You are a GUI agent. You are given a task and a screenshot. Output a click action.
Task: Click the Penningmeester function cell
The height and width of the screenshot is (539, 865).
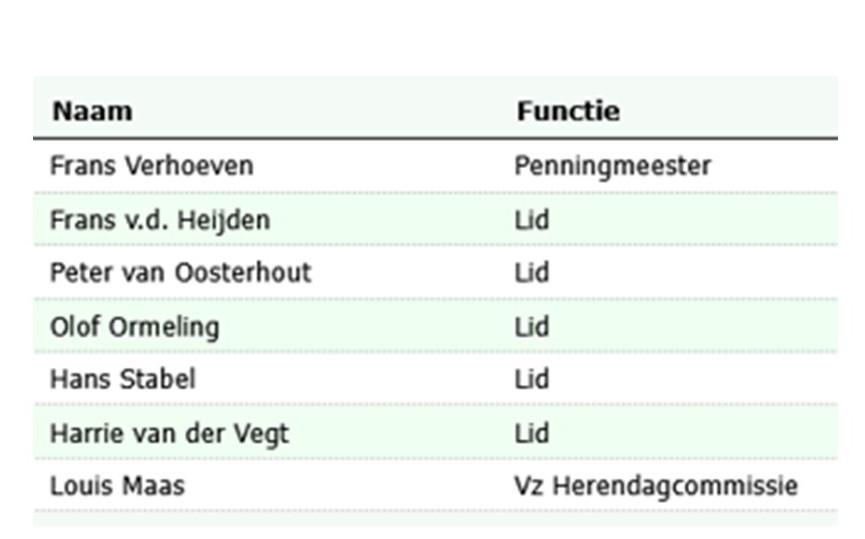[x=612, y=166]
